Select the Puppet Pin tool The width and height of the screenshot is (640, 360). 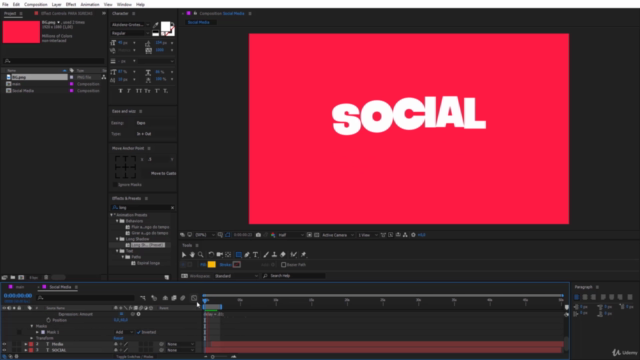(303, 255)
